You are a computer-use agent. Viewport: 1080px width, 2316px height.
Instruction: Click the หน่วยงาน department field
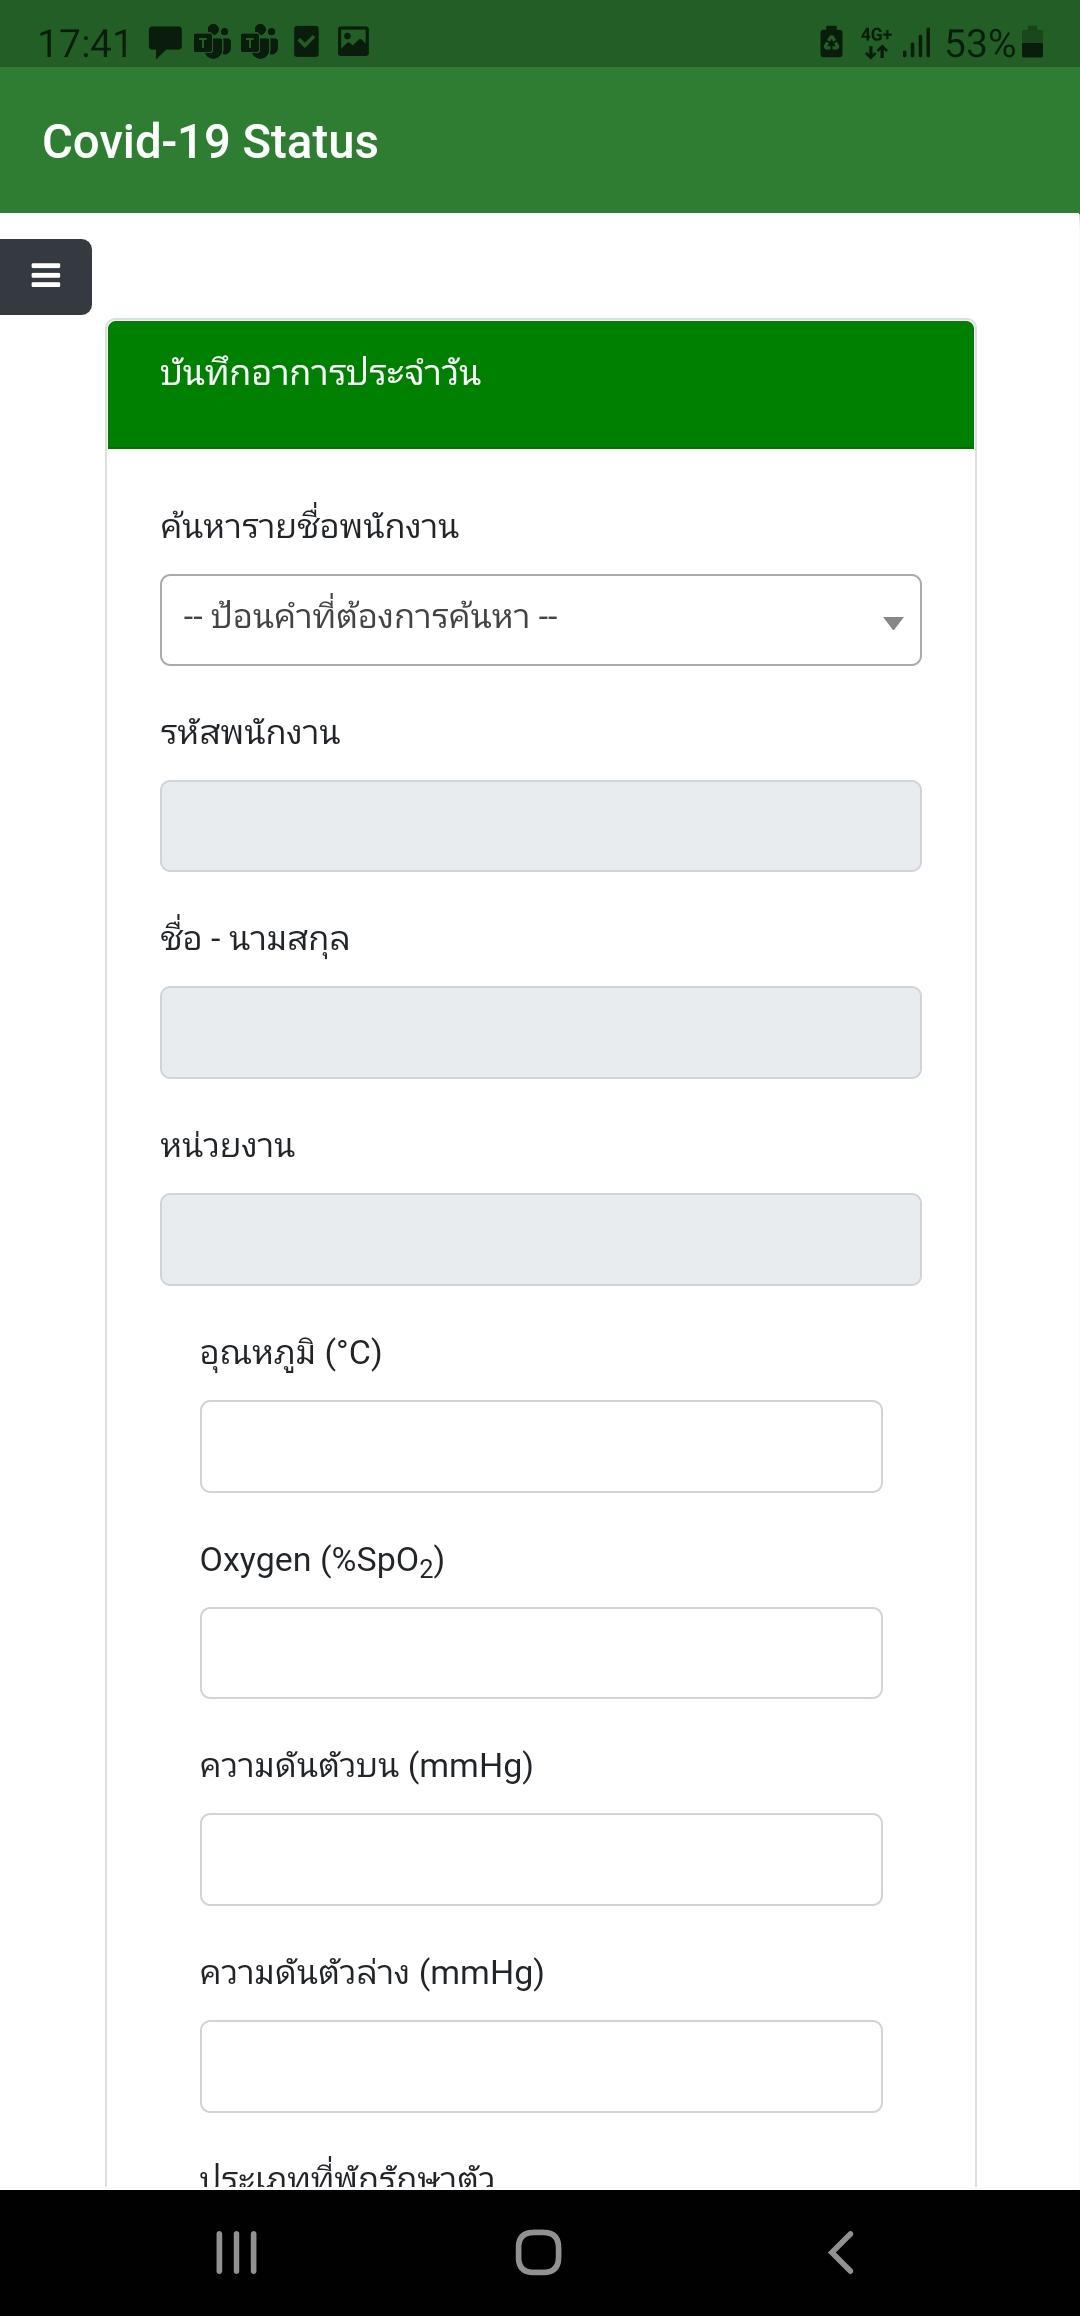(x=540, y=1239)
